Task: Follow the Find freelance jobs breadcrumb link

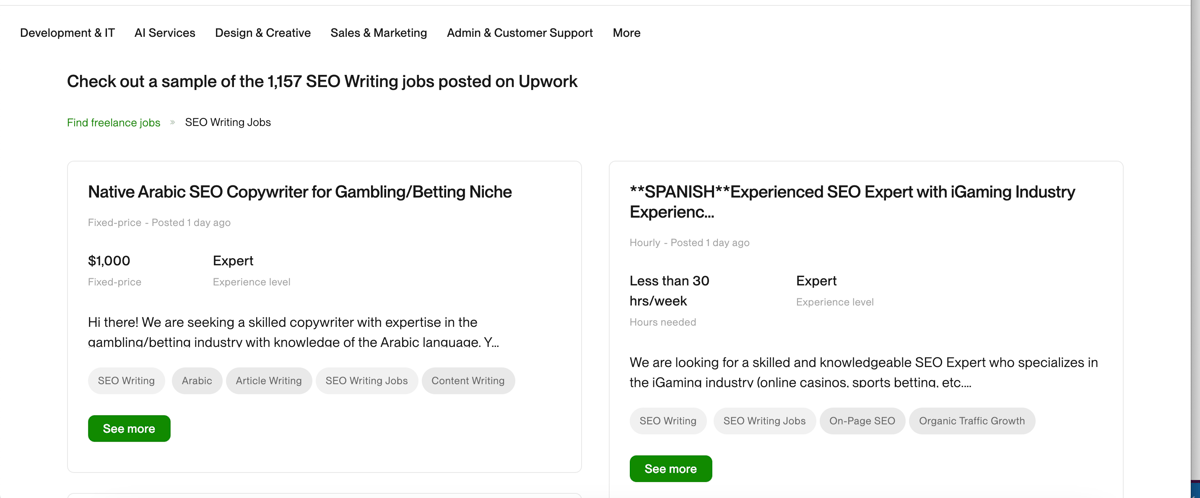Action: (114, 123)
